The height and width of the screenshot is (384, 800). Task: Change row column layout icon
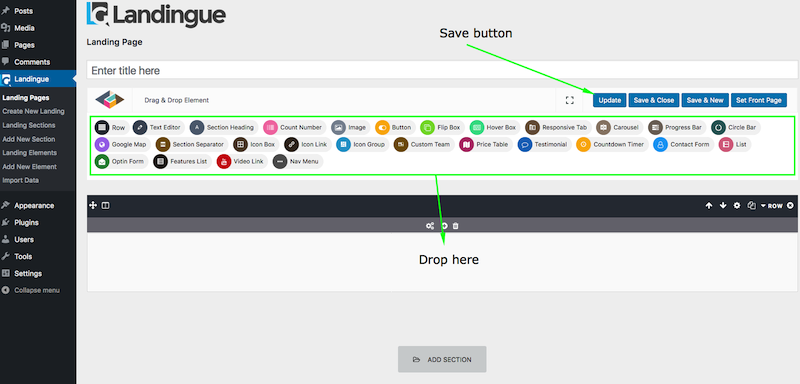point(106,206)
